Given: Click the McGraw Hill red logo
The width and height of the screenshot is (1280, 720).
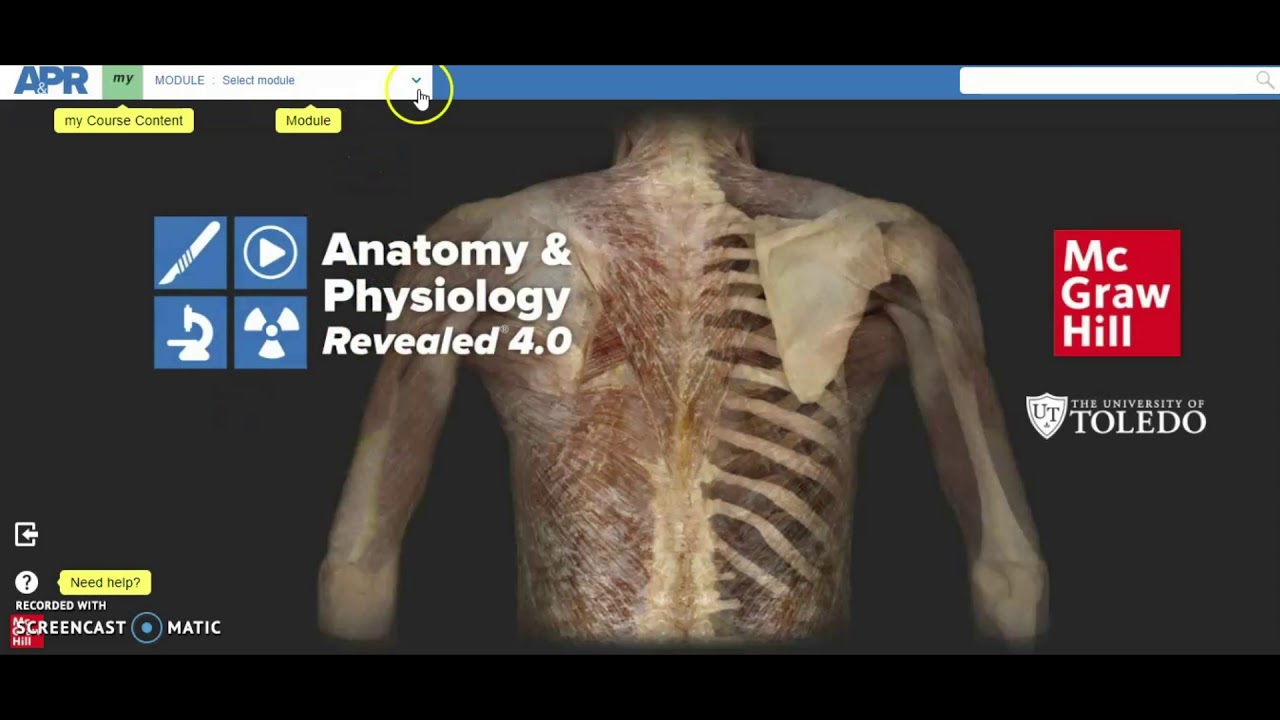Looking at the screenshot, I should coord(1117,293).
